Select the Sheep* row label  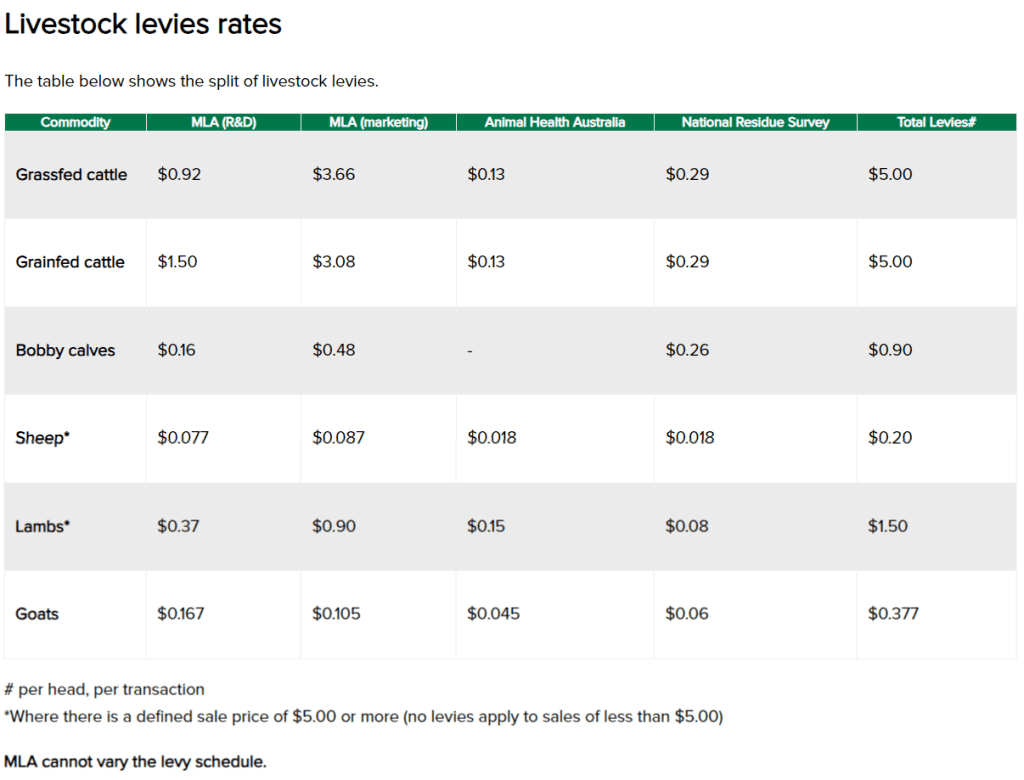[x=42, y=438]
